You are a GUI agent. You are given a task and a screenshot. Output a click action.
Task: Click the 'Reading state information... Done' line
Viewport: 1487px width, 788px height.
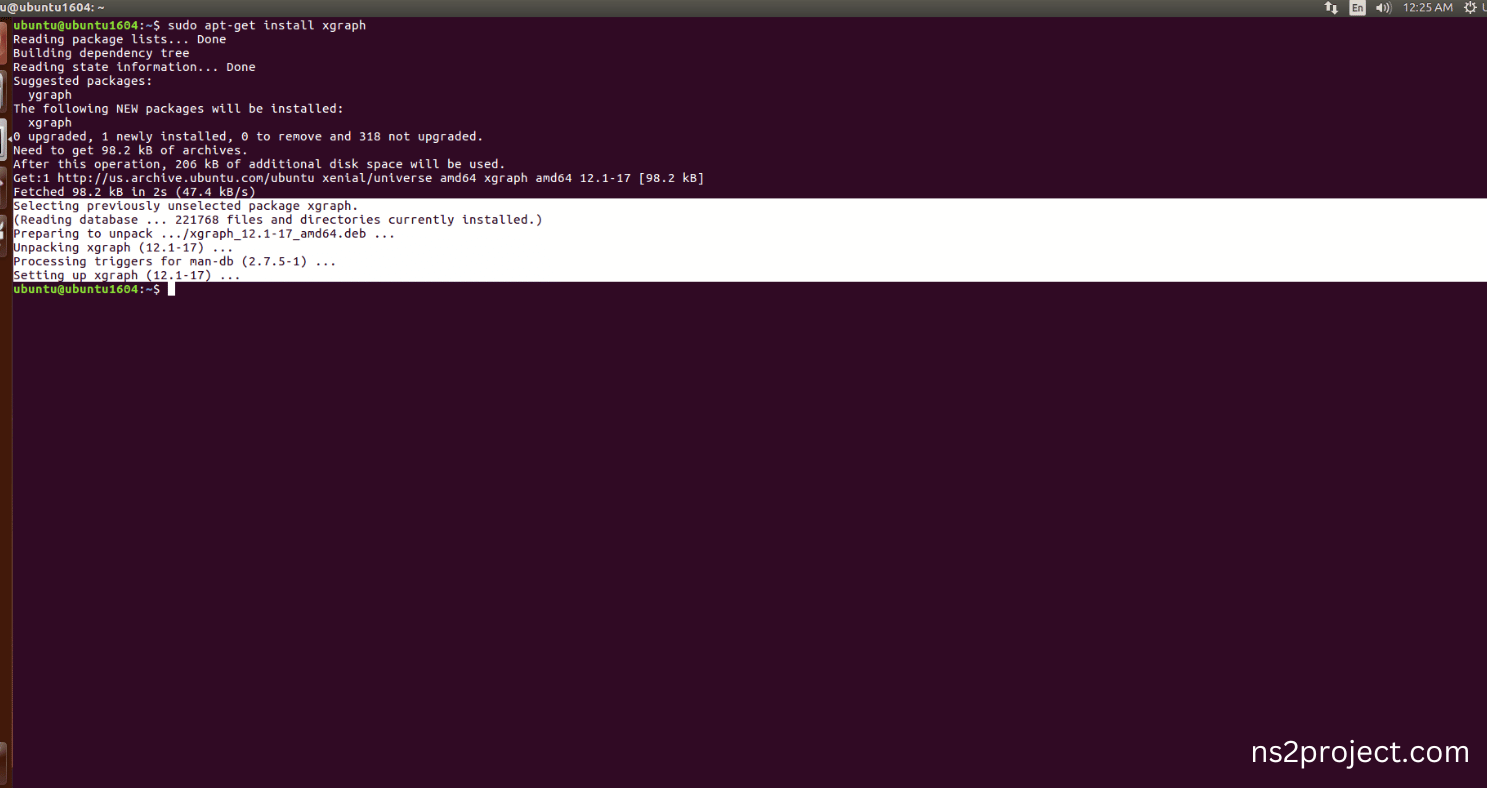(134, 67)
